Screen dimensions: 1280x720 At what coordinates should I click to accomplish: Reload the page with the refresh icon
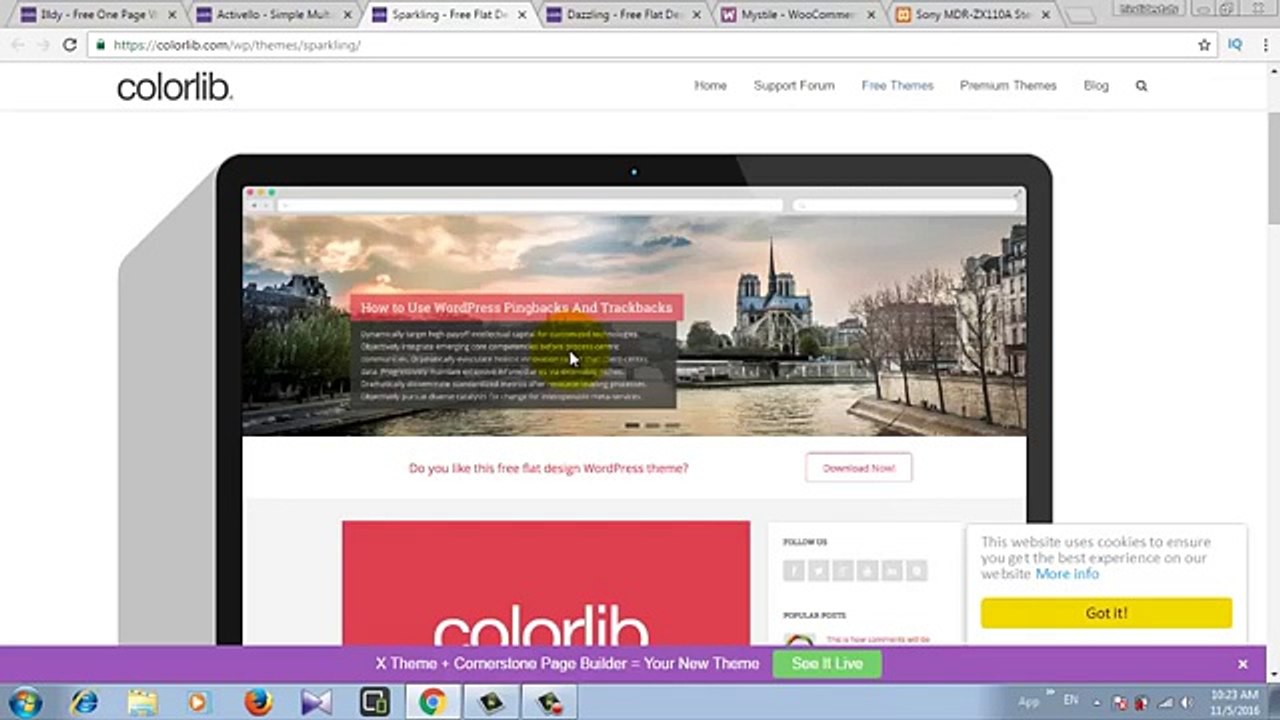pos(69,45)
